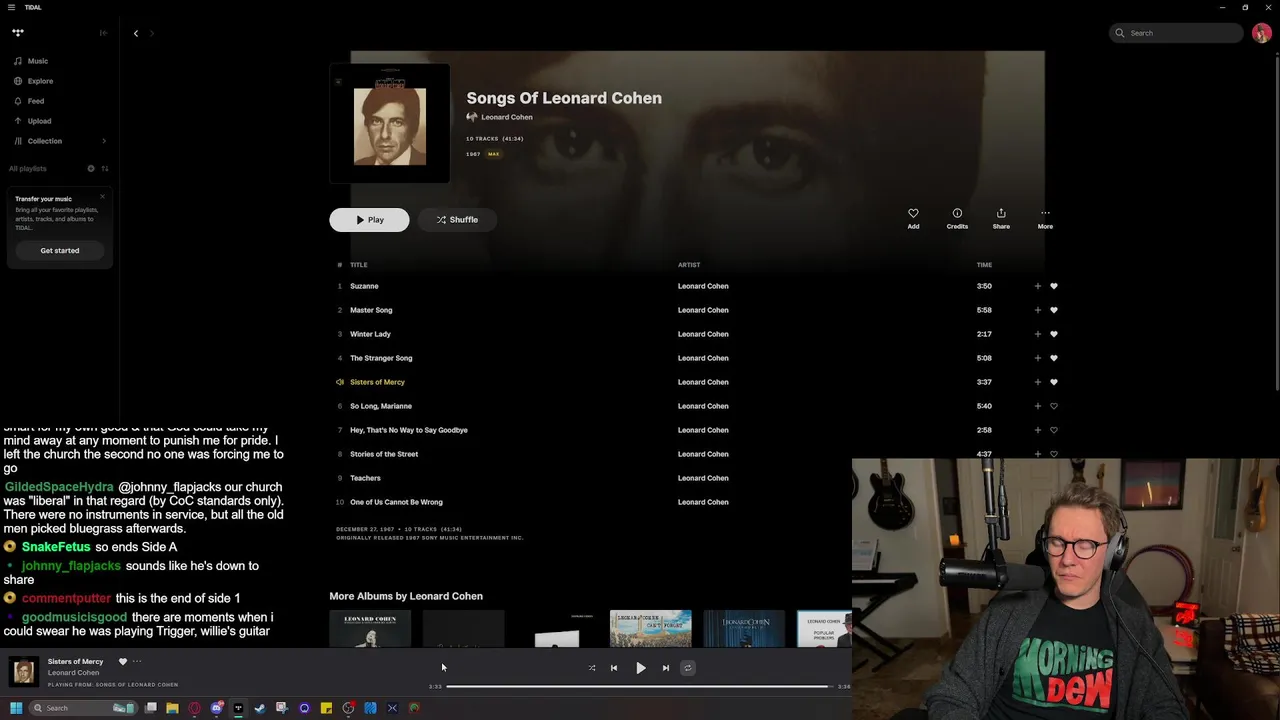Add Winter Lady to a playlist with plus icon
Viewport: 1280px width, 720px height.
pos(1037,334)
